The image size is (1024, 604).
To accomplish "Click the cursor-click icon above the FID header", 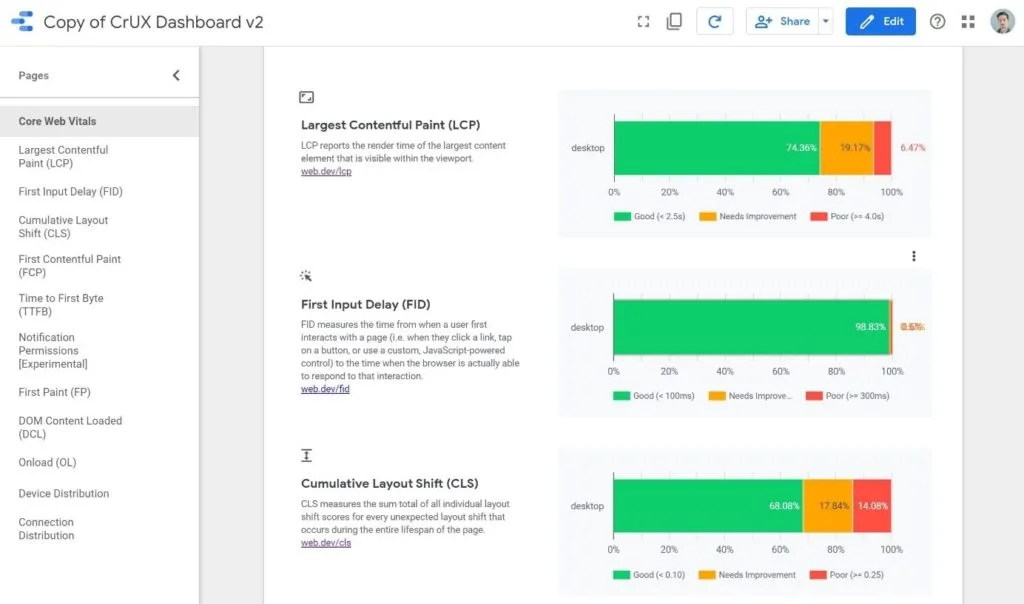I will (x=305, y=276).
